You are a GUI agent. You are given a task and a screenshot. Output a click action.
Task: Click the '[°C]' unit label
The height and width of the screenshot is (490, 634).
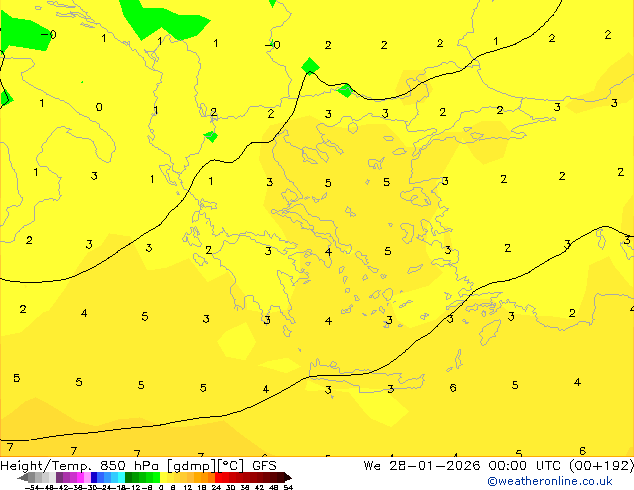pos(230,466)
